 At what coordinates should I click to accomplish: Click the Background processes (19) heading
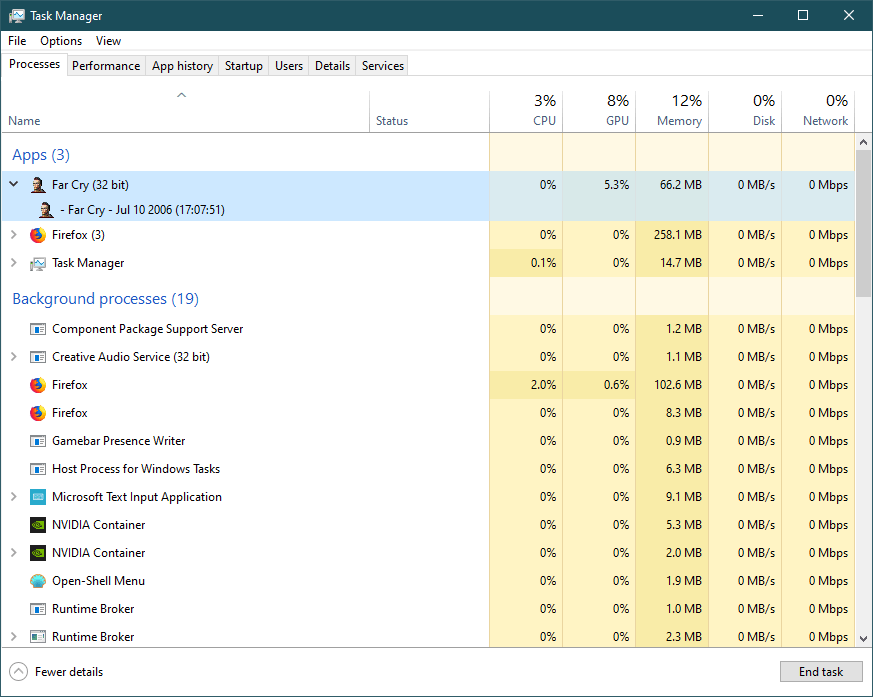pyautogui.click(x=105, y=299)
